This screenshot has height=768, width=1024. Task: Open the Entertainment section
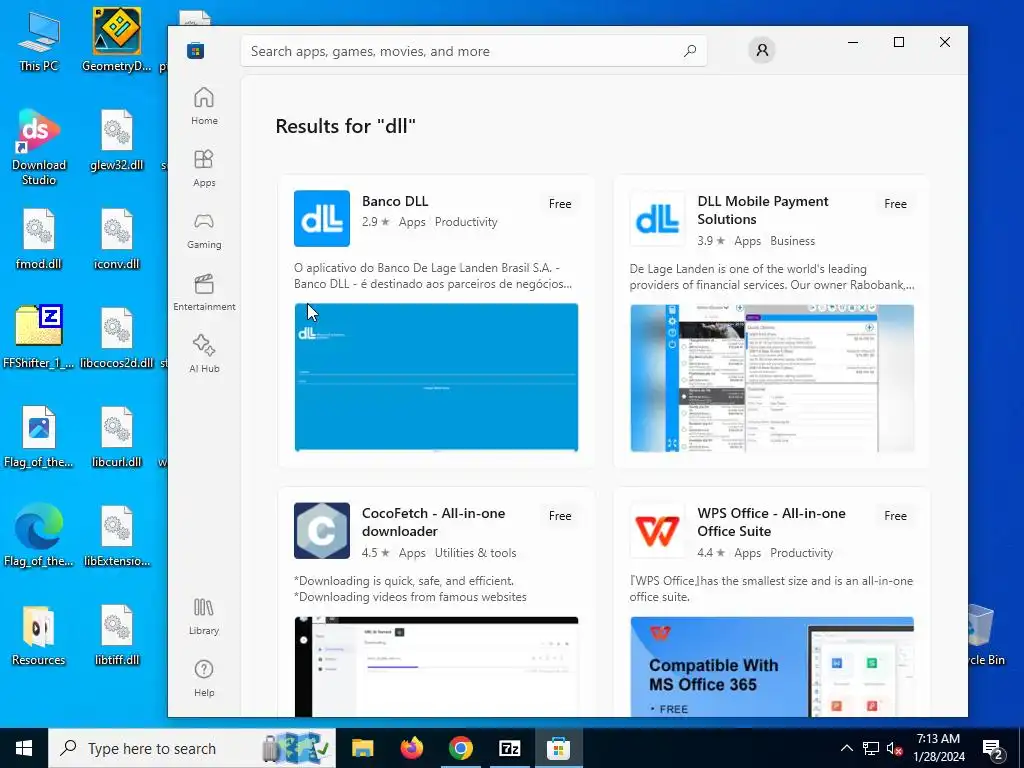pos(204,292)
